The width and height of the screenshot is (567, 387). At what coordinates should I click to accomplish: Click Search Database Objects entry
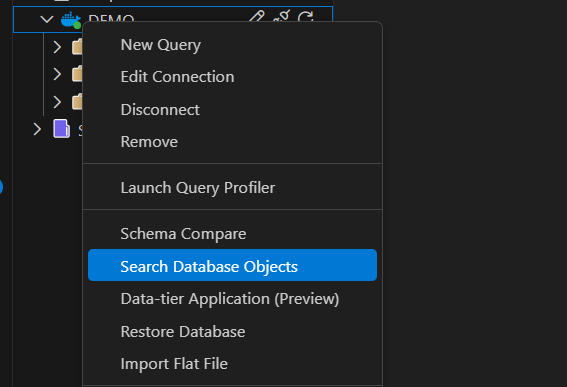pos(232,265)
